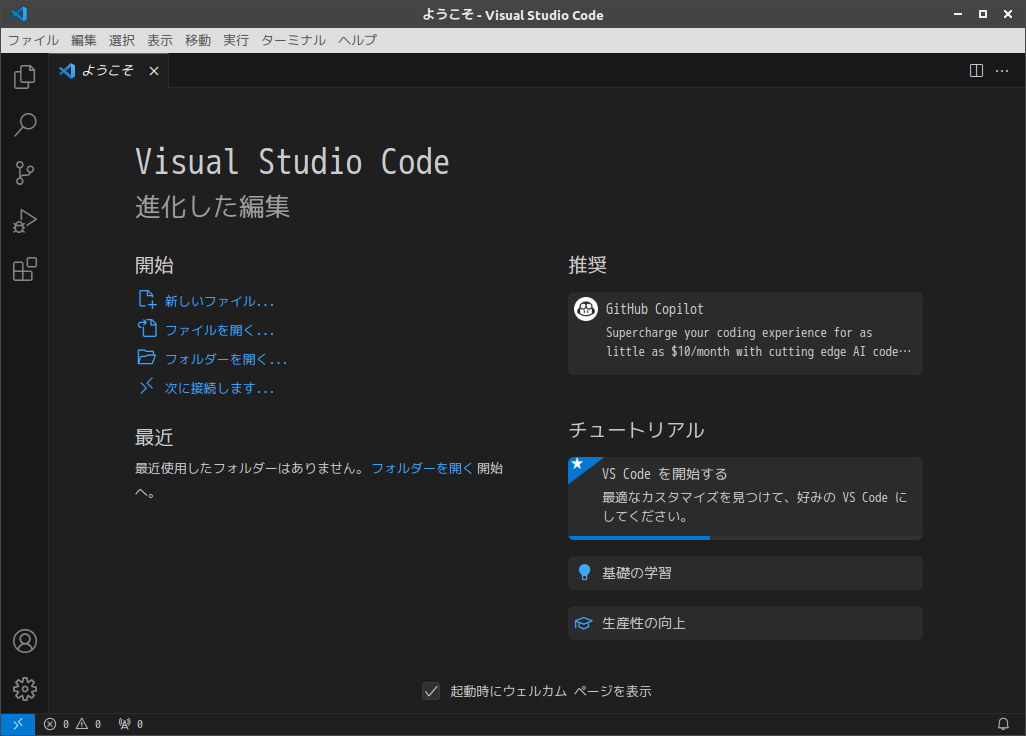The image size is (1026, 736).
Task: Click the folder icon beside フォルダーを開く
Action: [147, 357]
